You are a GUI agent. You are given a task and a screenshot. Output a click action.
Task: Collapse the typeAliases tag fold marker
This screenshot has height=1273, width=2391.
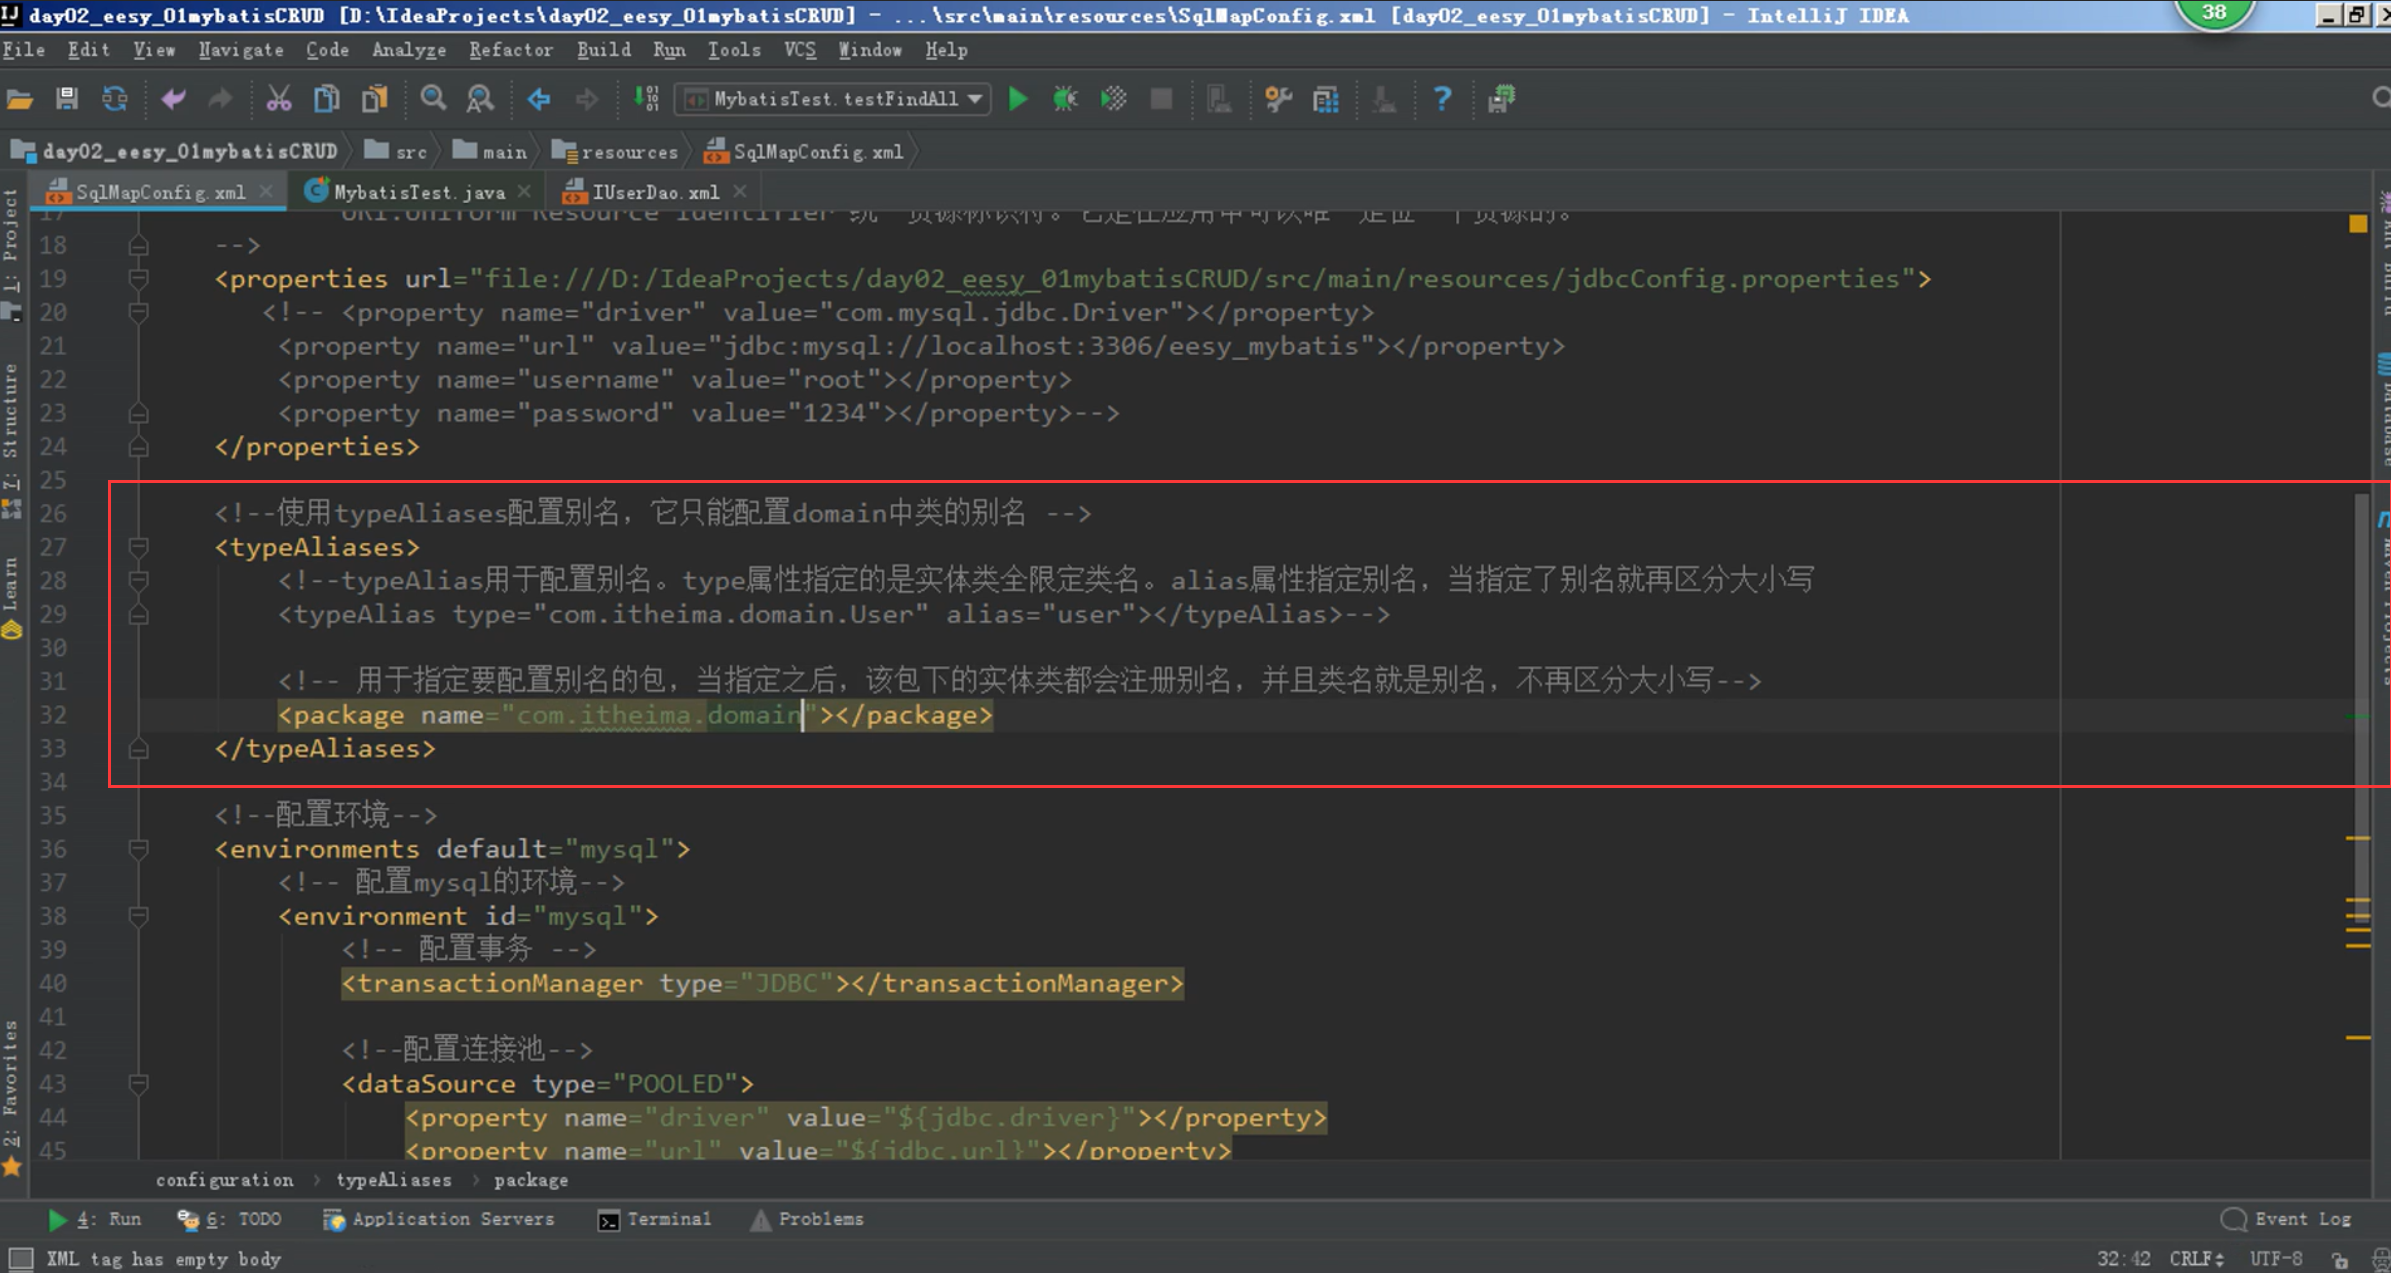coord(139,547)
